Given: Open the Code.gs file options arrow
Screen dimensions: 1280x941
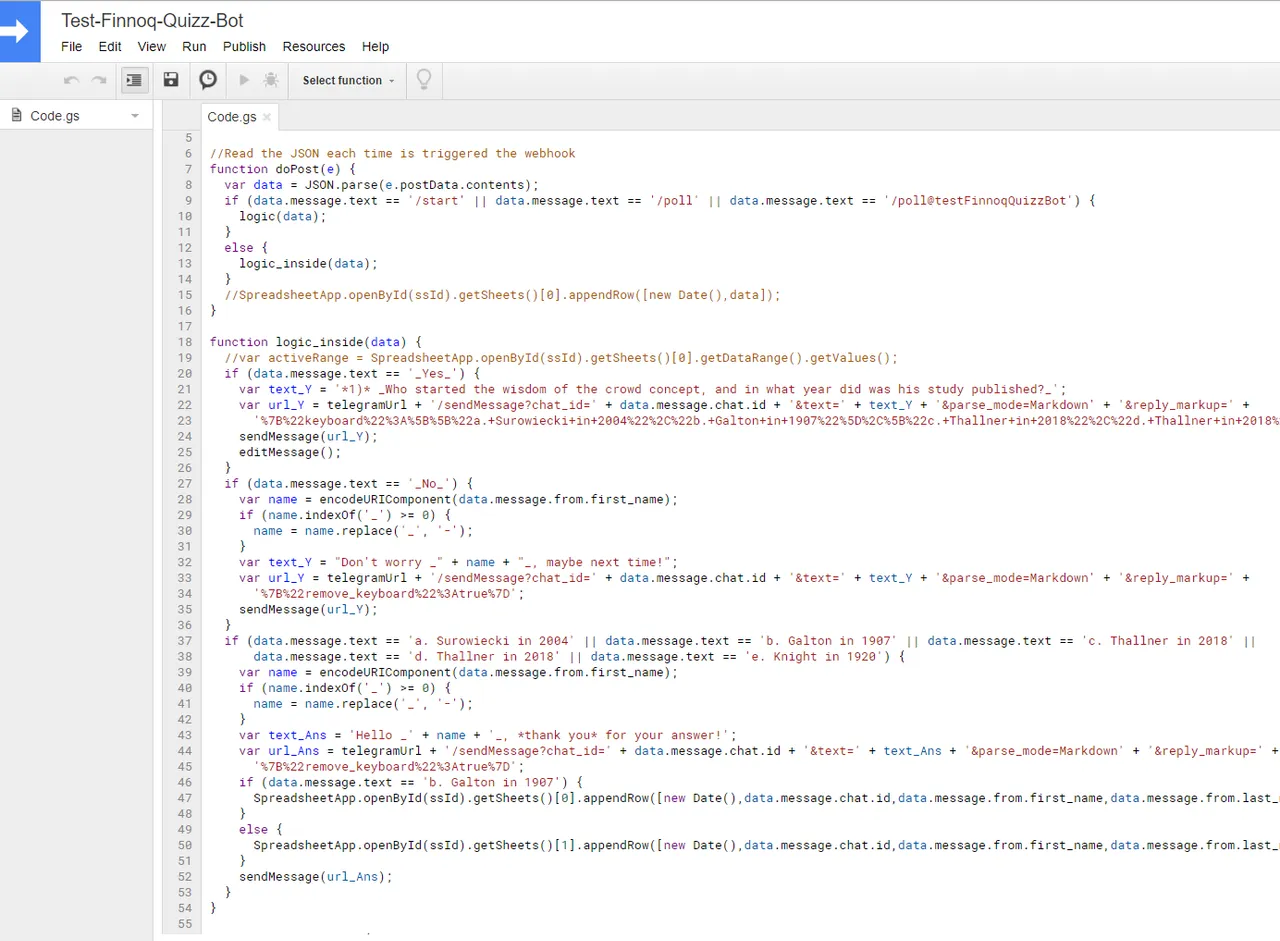Looking at the screenshot, I should coord(135,116).
